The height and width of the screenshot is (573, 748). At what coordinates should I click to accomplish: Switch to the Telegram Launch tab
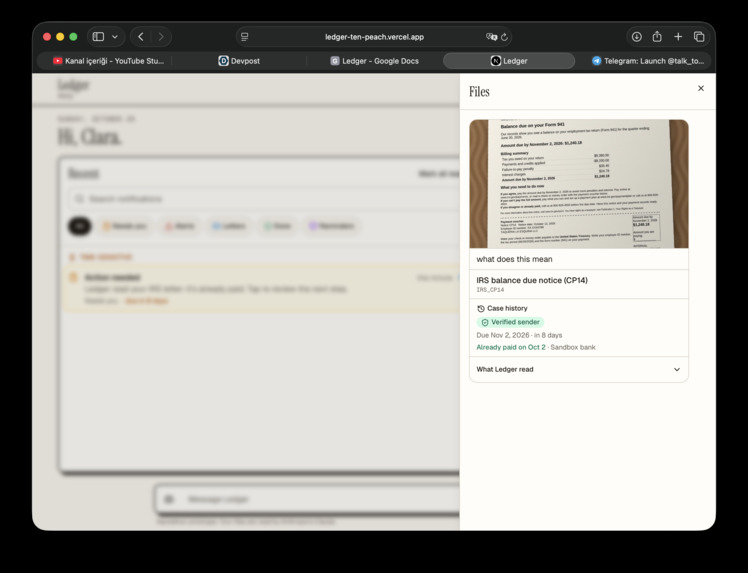[x=648, y=61]
